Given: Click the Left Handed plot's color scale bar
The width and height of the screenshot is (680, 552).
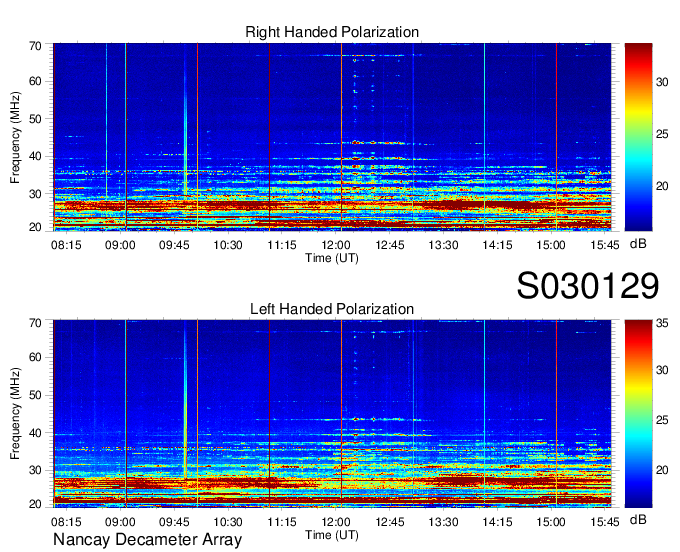Looking at the screenshot, I should [638, 413].
